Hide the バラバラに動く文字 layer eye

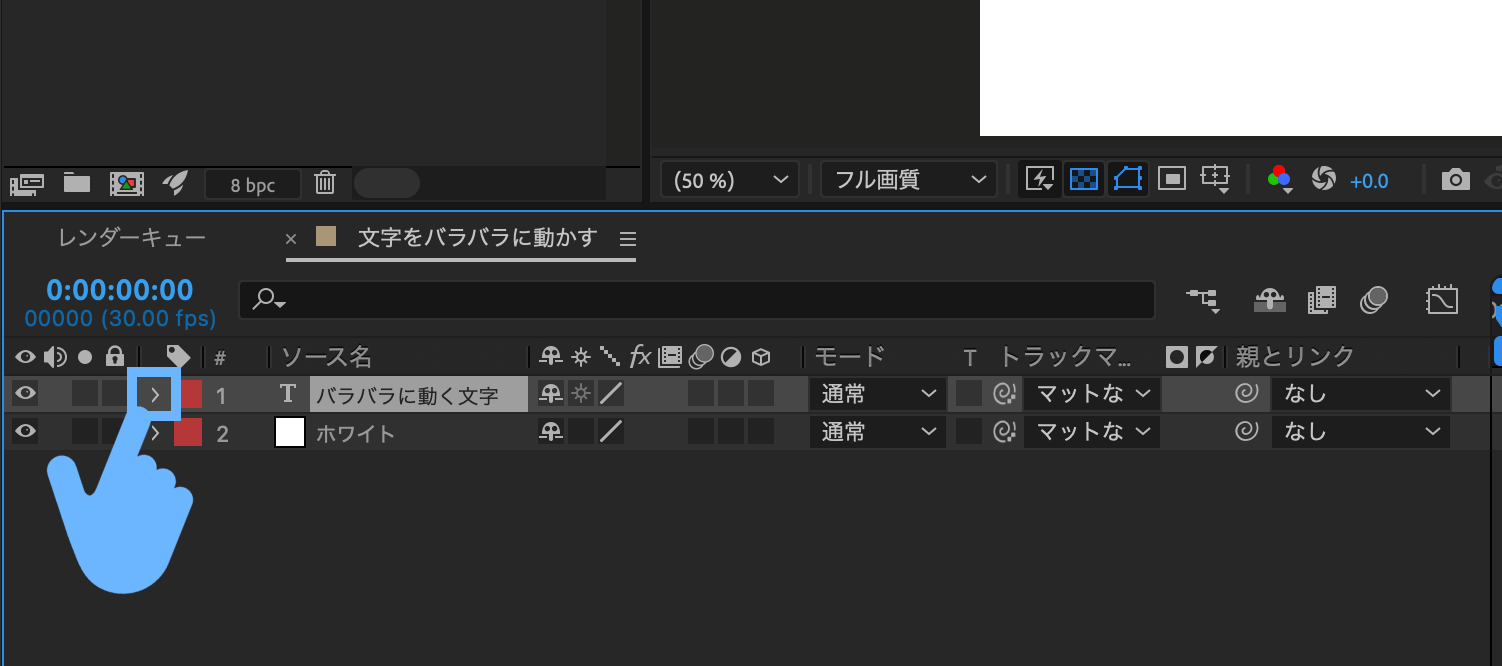click(25, 394)
